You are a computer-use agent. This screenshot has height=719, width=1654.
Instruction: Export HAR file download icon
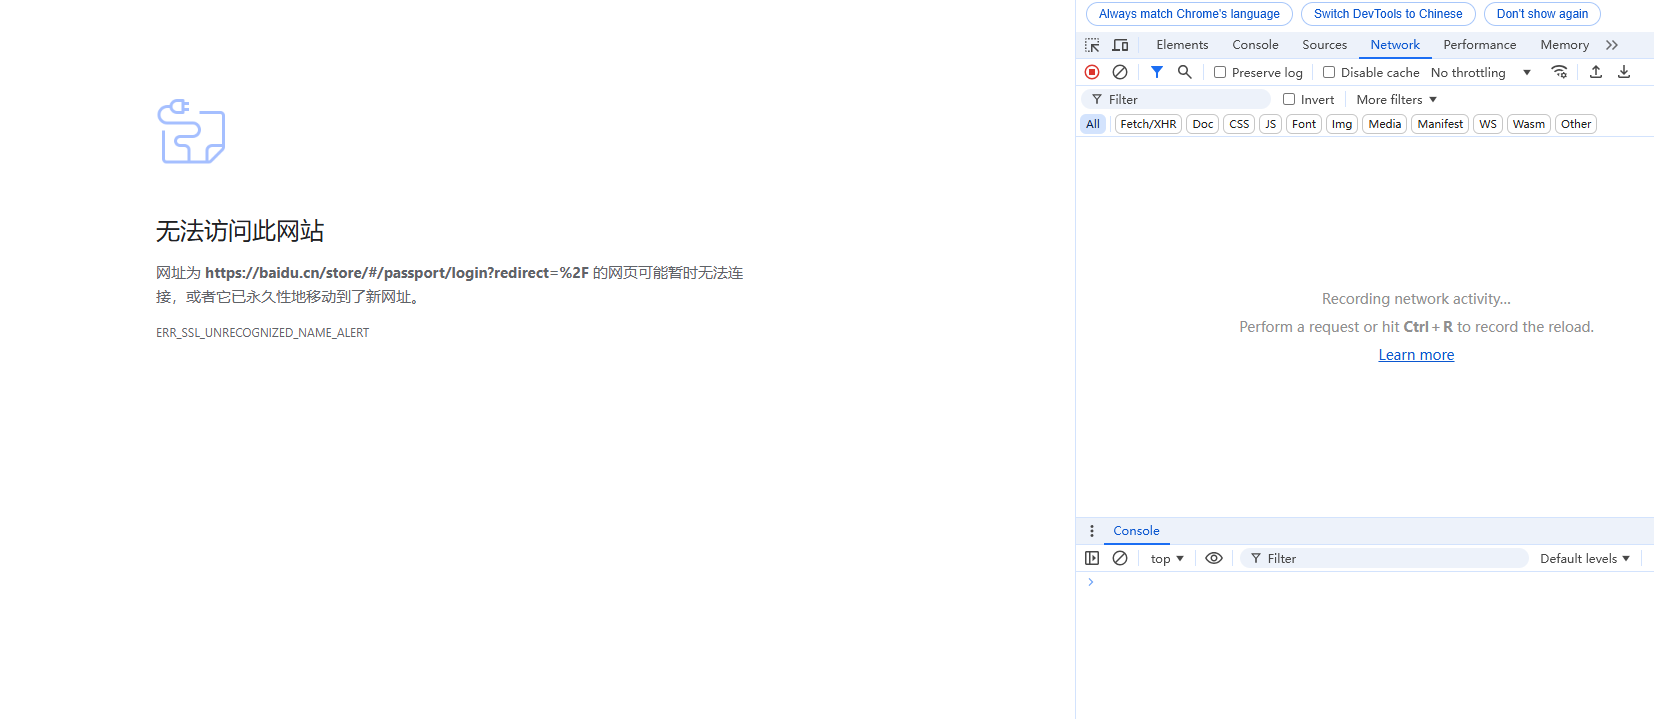[x=1624, y=72]
